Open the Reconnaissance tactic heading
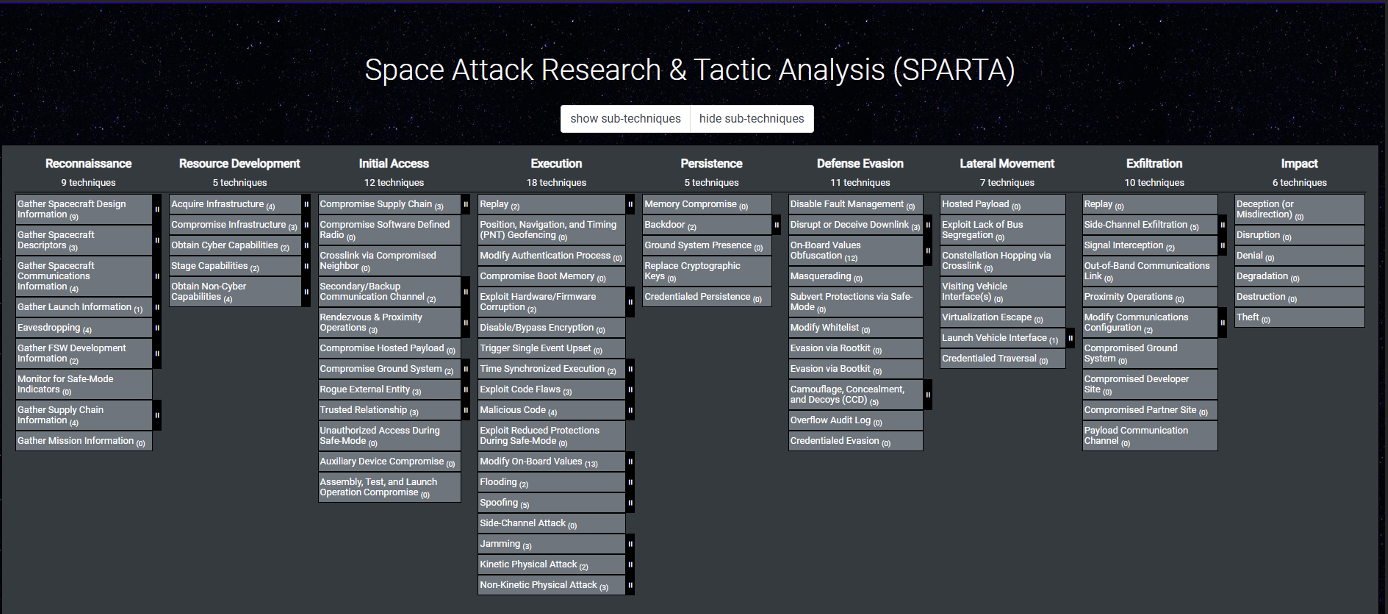This screenshot has height=614, width=1388. click(88, 164)
